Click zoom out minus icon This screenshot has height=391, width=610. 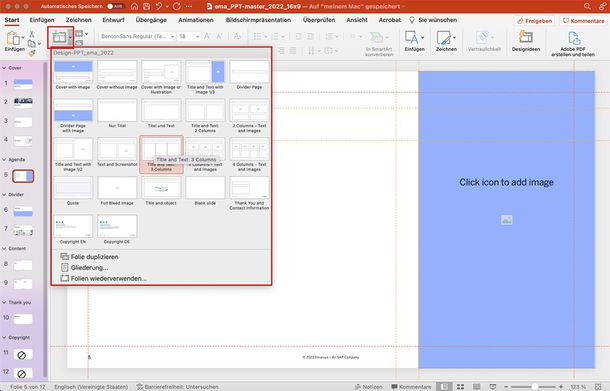(506, 386)
